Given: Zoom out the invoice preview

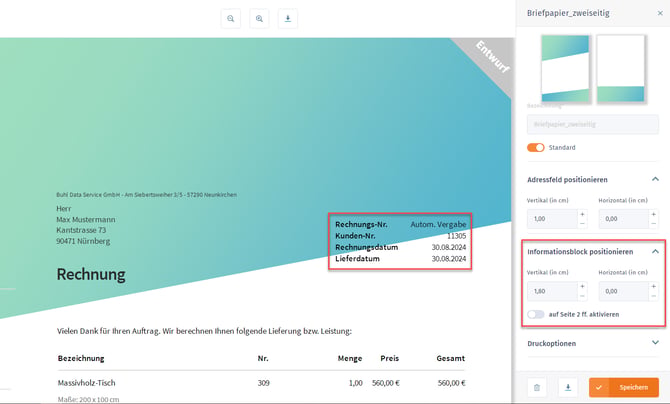Looking at the screenshot, I should tap(231, 19).
